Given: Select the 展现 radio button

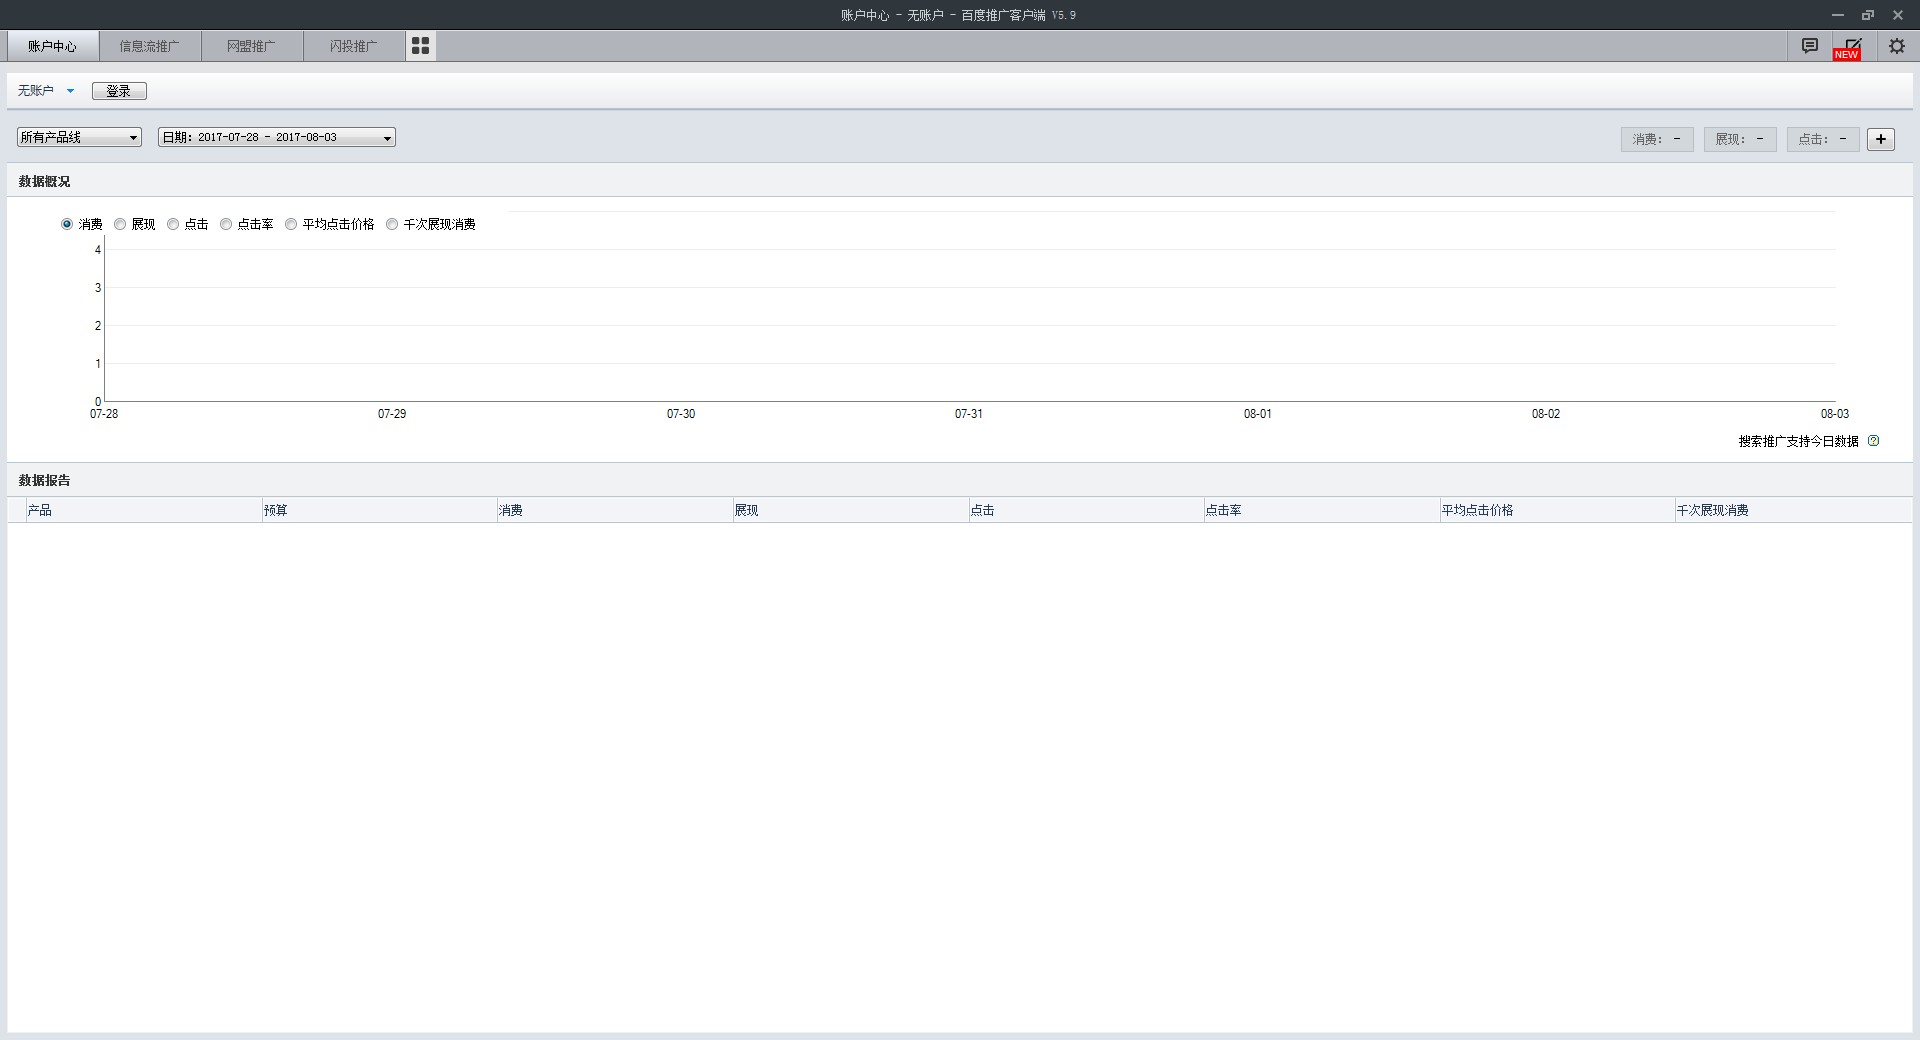Looking at the screenshot, I should click(x=120, y=224).
